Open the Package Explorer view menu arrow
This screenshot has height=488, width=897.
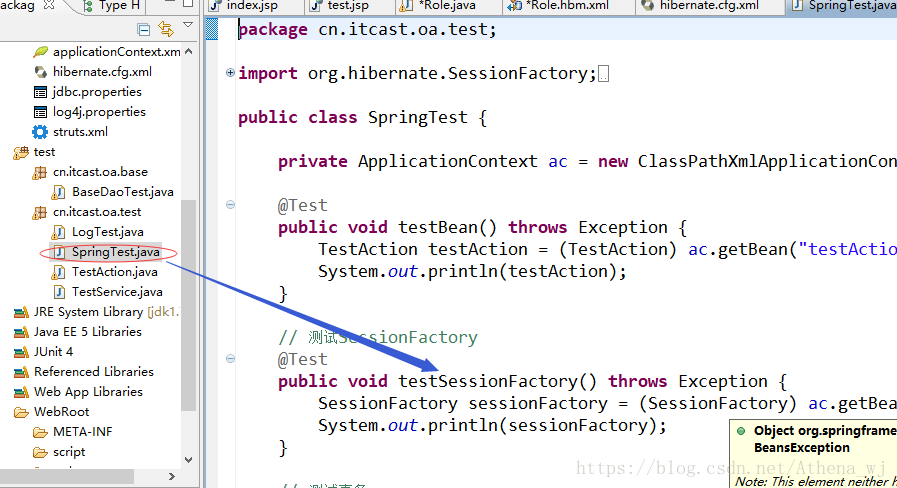point(188,25)
